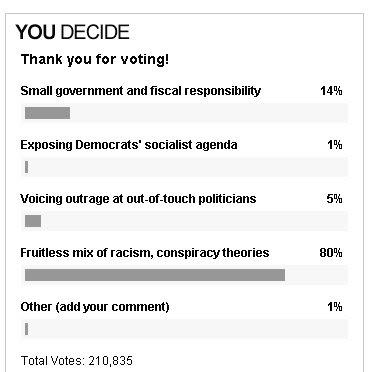Viewport: 388px width, 372px height.
Task: Select 'Exposing Democrats' socialist agenda' label
Action: pyautogui.click(x=129, y=145)
